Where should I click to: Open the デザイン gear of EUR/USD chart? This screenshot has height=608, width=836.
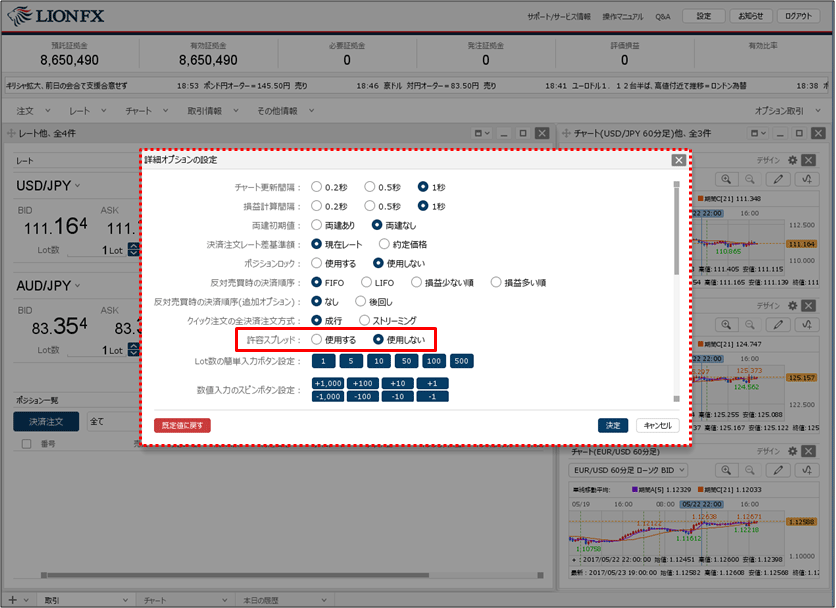pyautogui.click(x=793, y=451)
